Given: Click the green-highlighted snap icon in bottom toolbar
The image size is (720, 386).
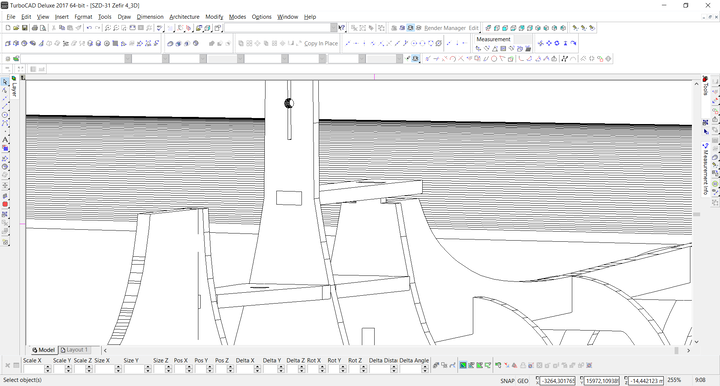Looking at the screenshot, I should (x=463, y=365).
